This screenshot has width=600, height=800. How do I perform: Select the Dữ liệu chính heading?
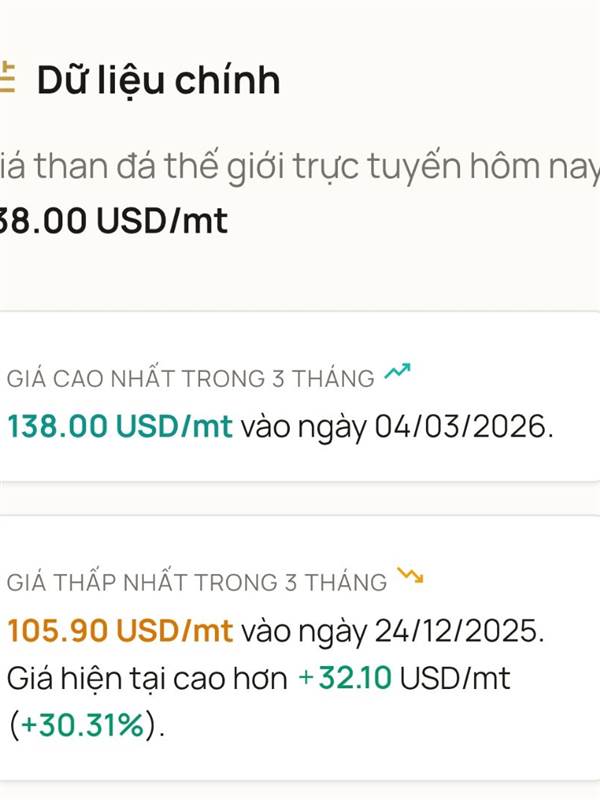coord(159,80)
